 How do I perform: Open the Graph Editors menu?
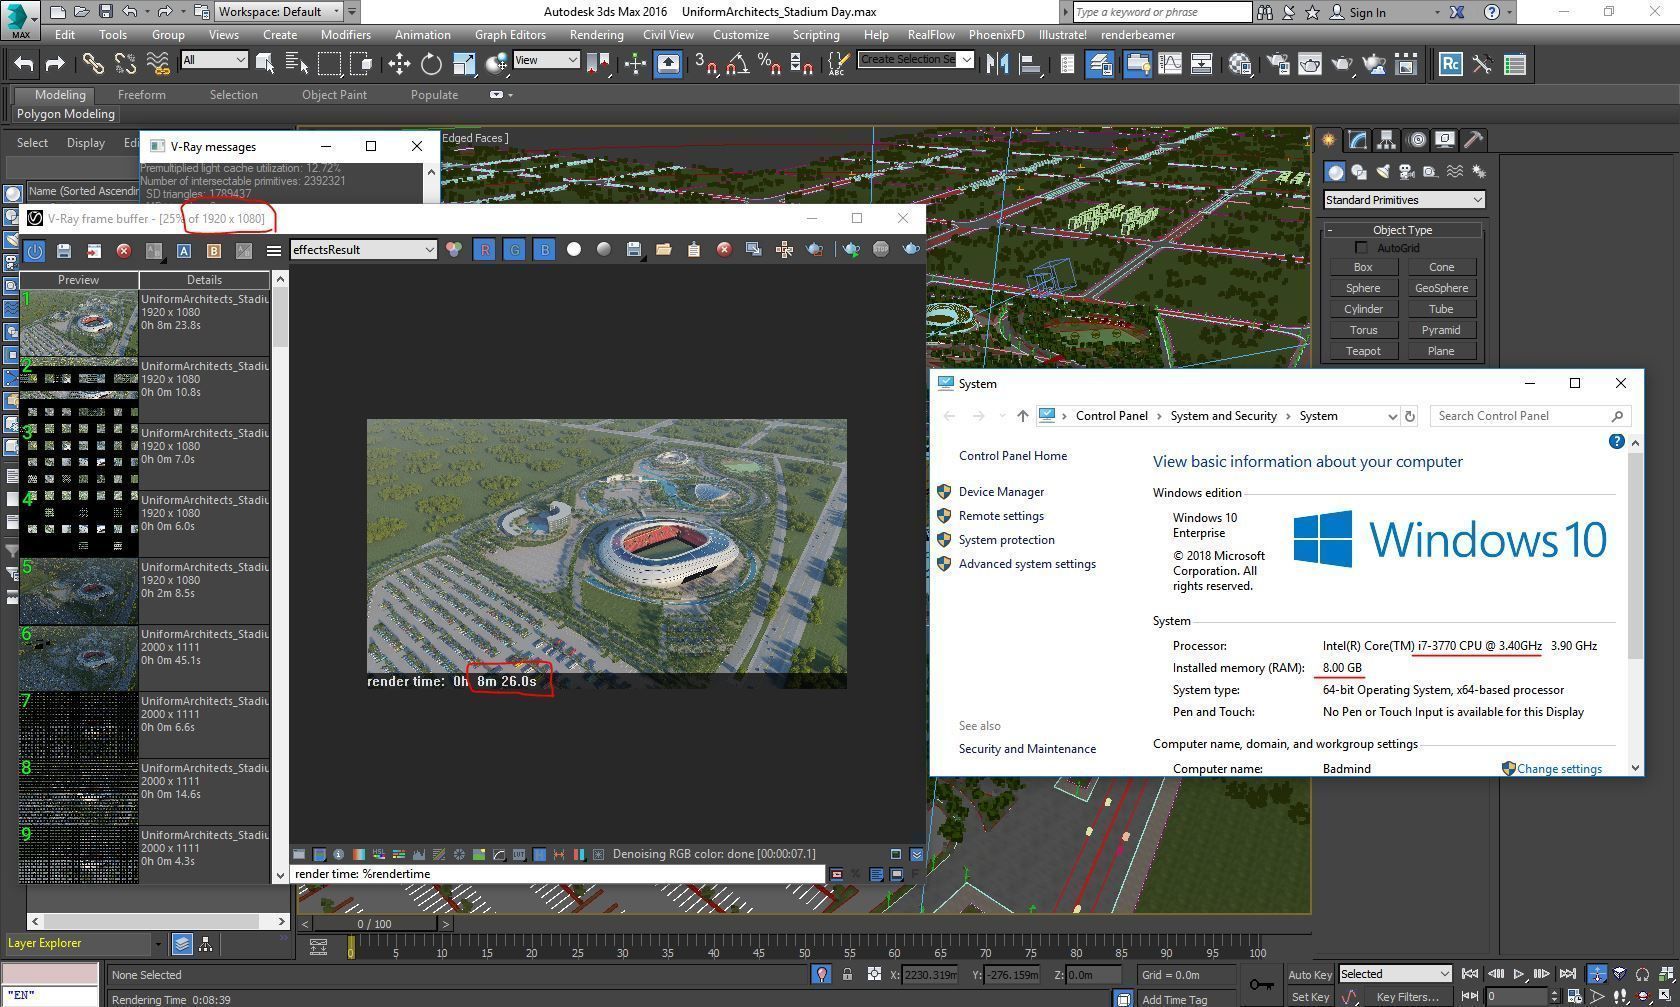[510, 34]
